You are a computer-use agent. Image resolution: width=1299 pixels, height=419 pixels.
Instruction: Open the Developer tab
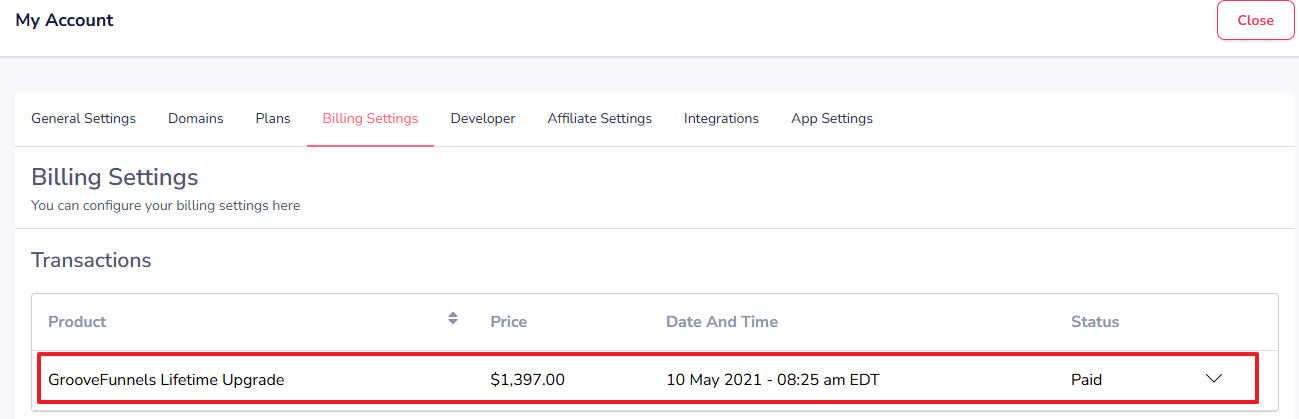pos(483,118)
